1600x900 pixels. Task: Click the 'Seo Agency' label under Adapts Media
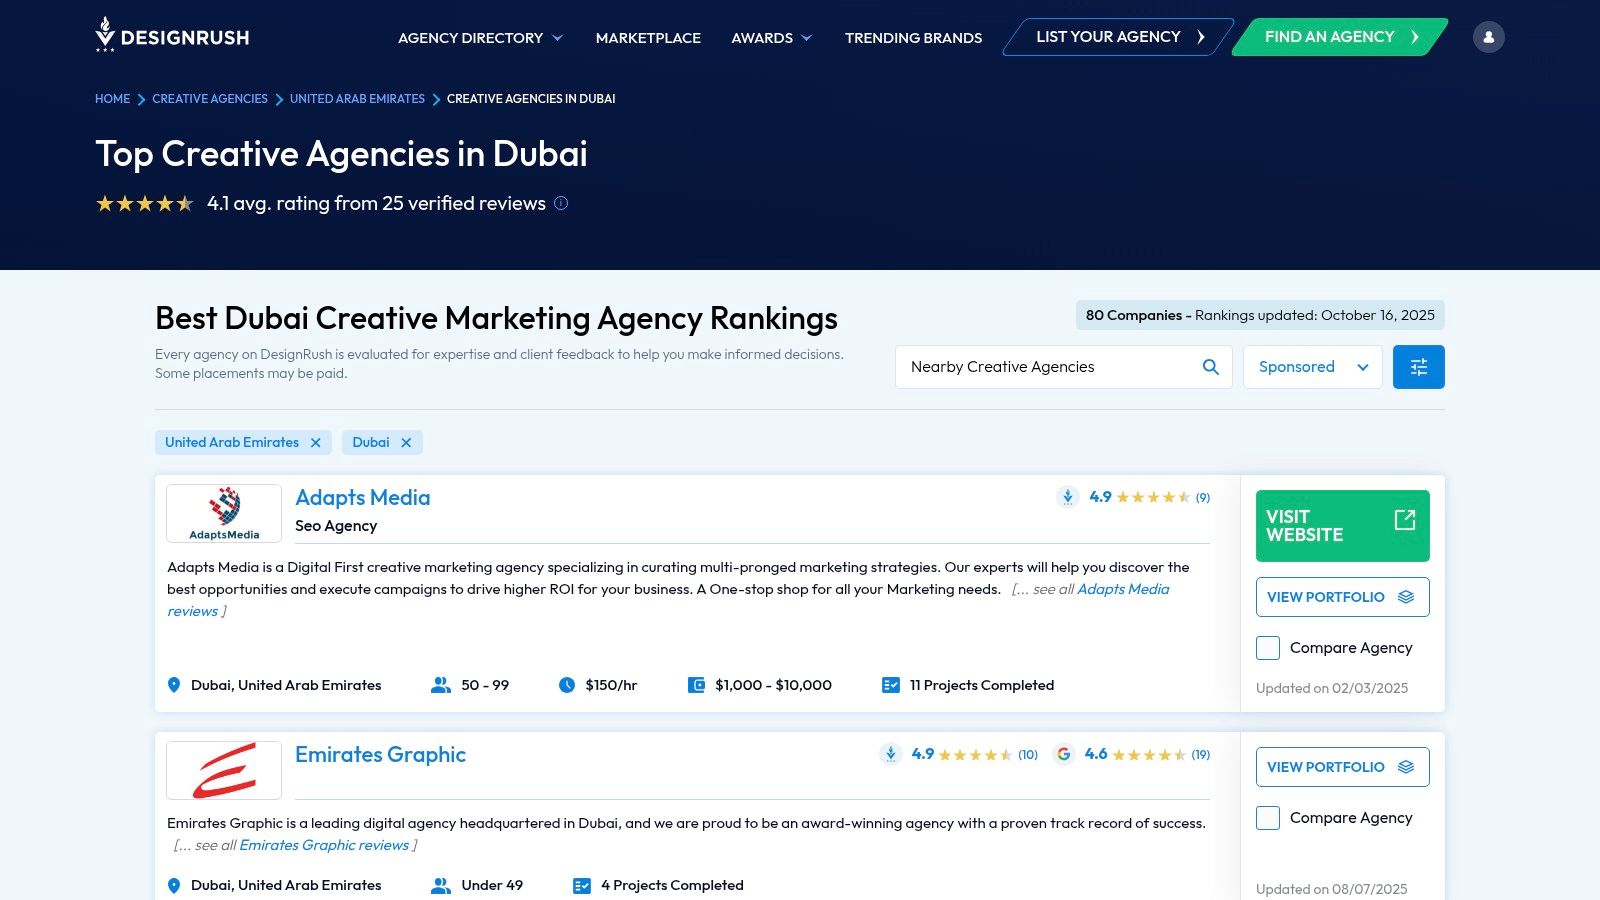point(336,526)
